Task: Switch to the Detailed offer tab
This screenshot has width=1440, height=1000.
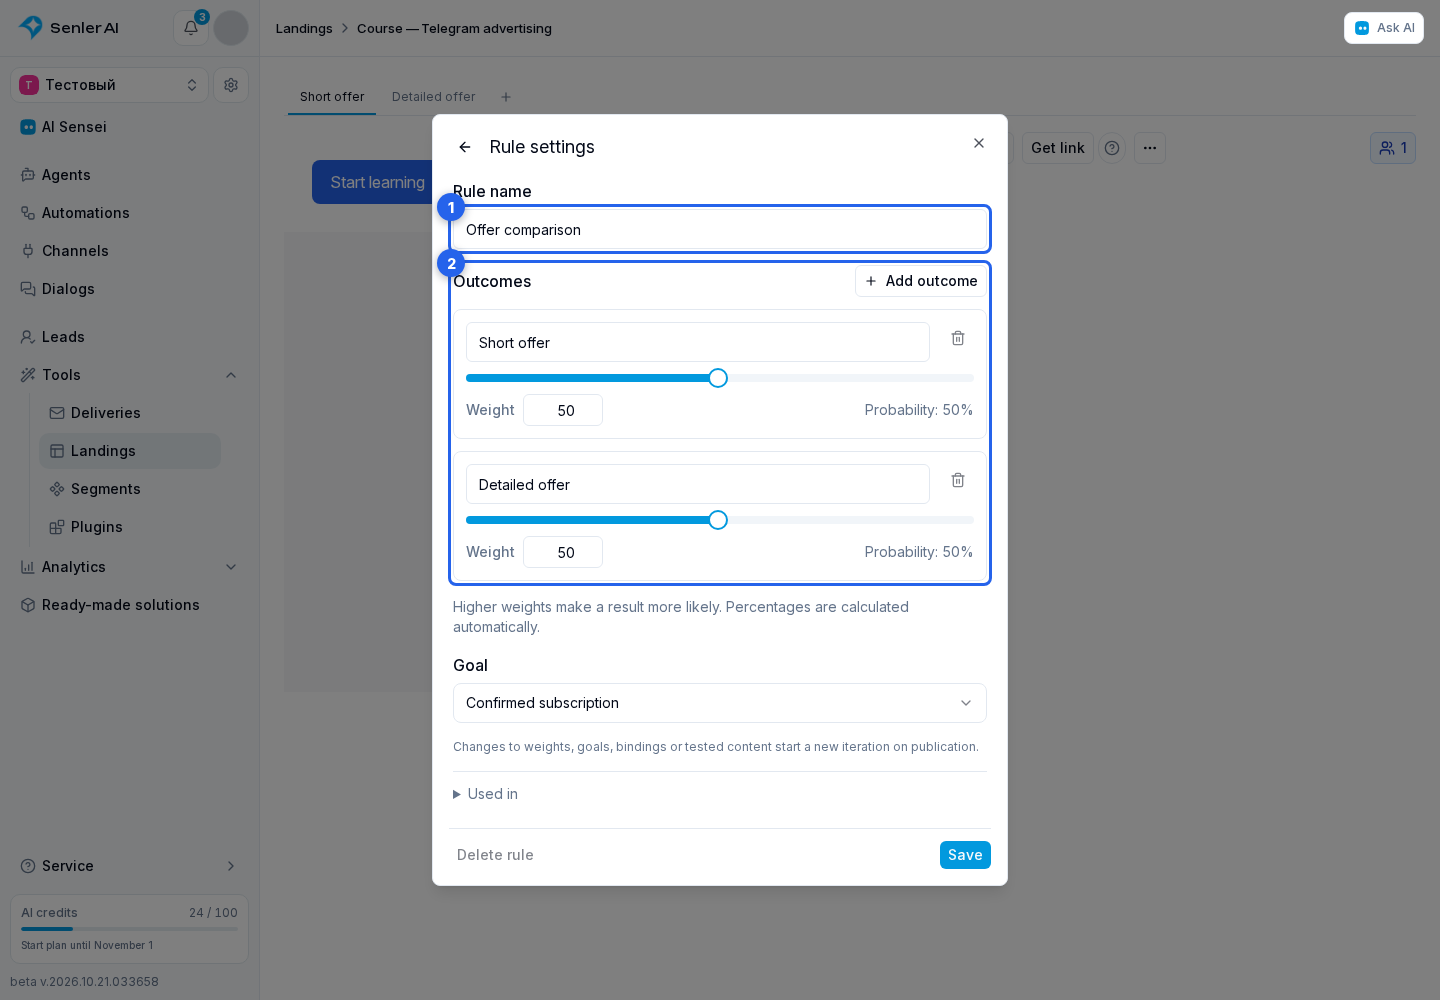Action: click(x=434, y=97)
